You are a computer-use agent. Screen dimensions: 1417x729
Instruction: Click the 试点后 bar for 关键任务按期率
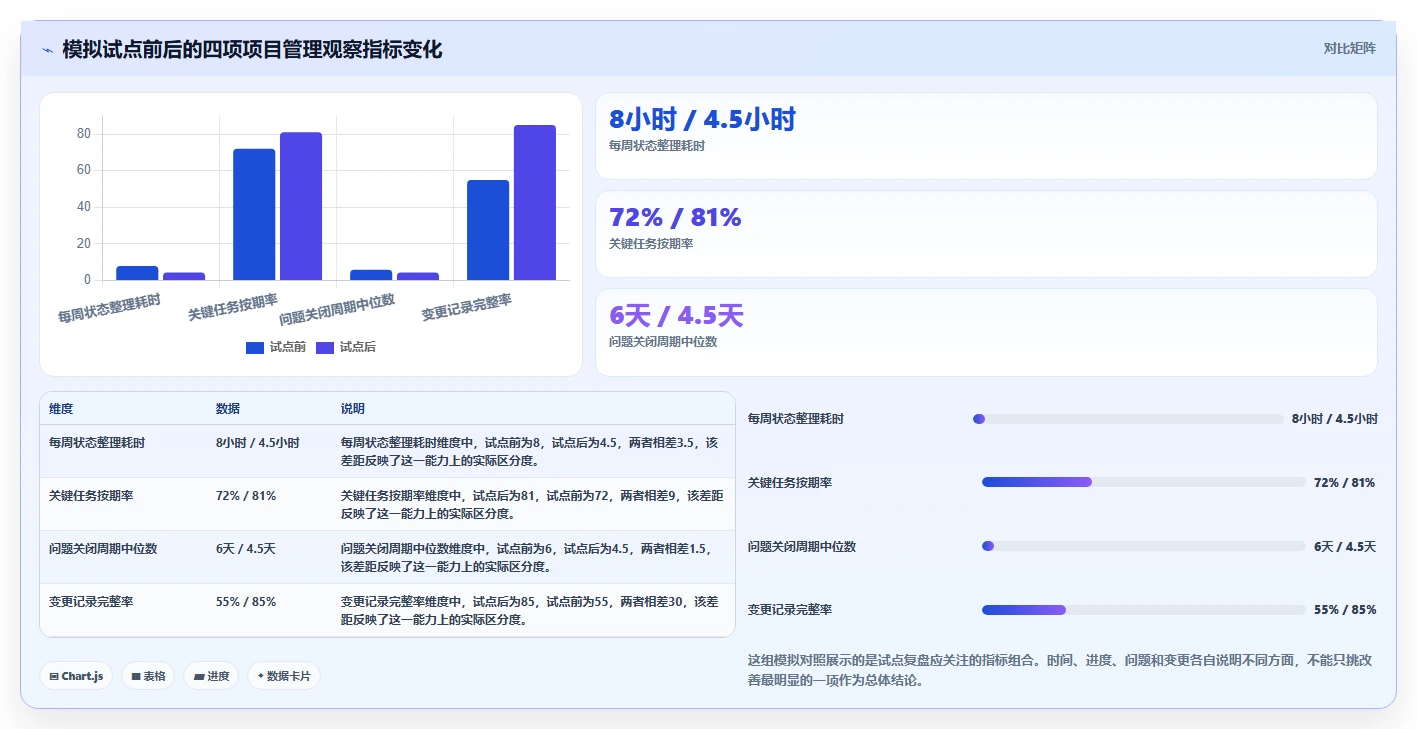301,206
